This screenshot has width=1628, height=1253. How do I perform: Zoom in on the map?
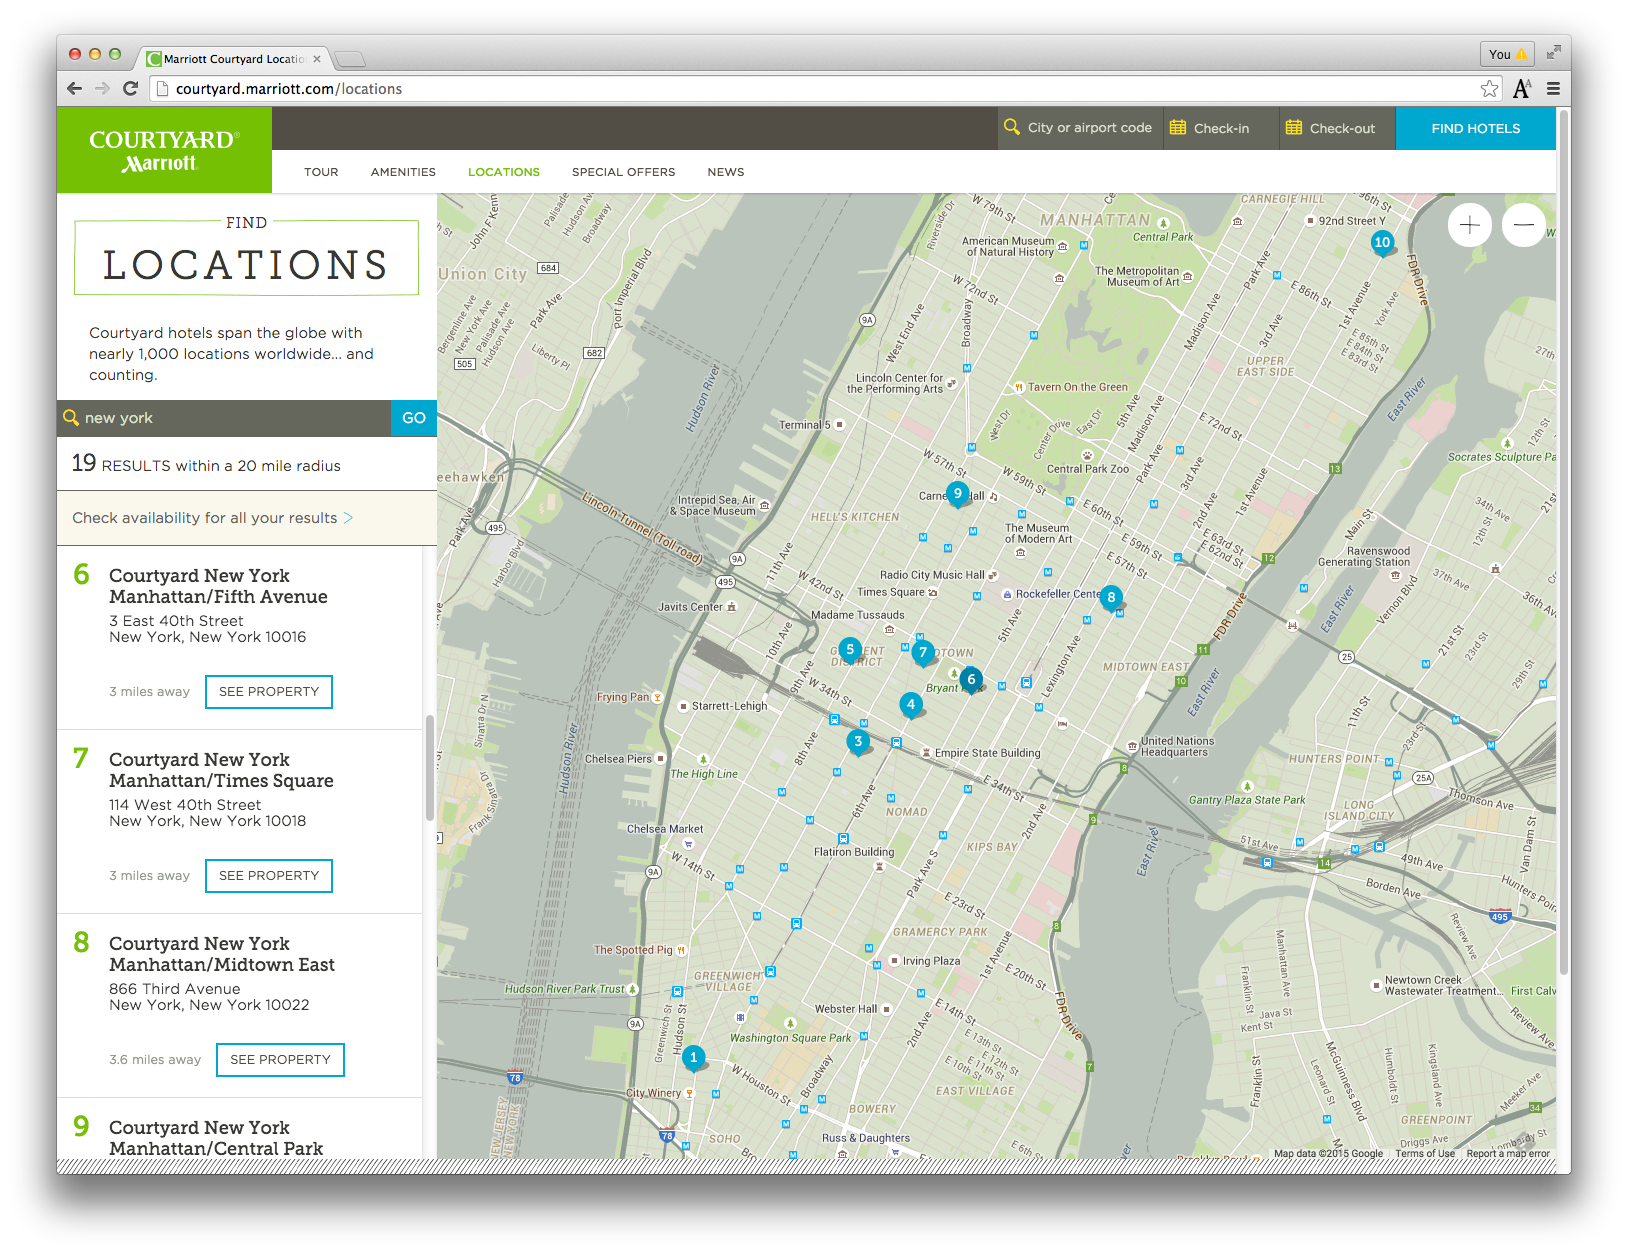point(1469,225)
